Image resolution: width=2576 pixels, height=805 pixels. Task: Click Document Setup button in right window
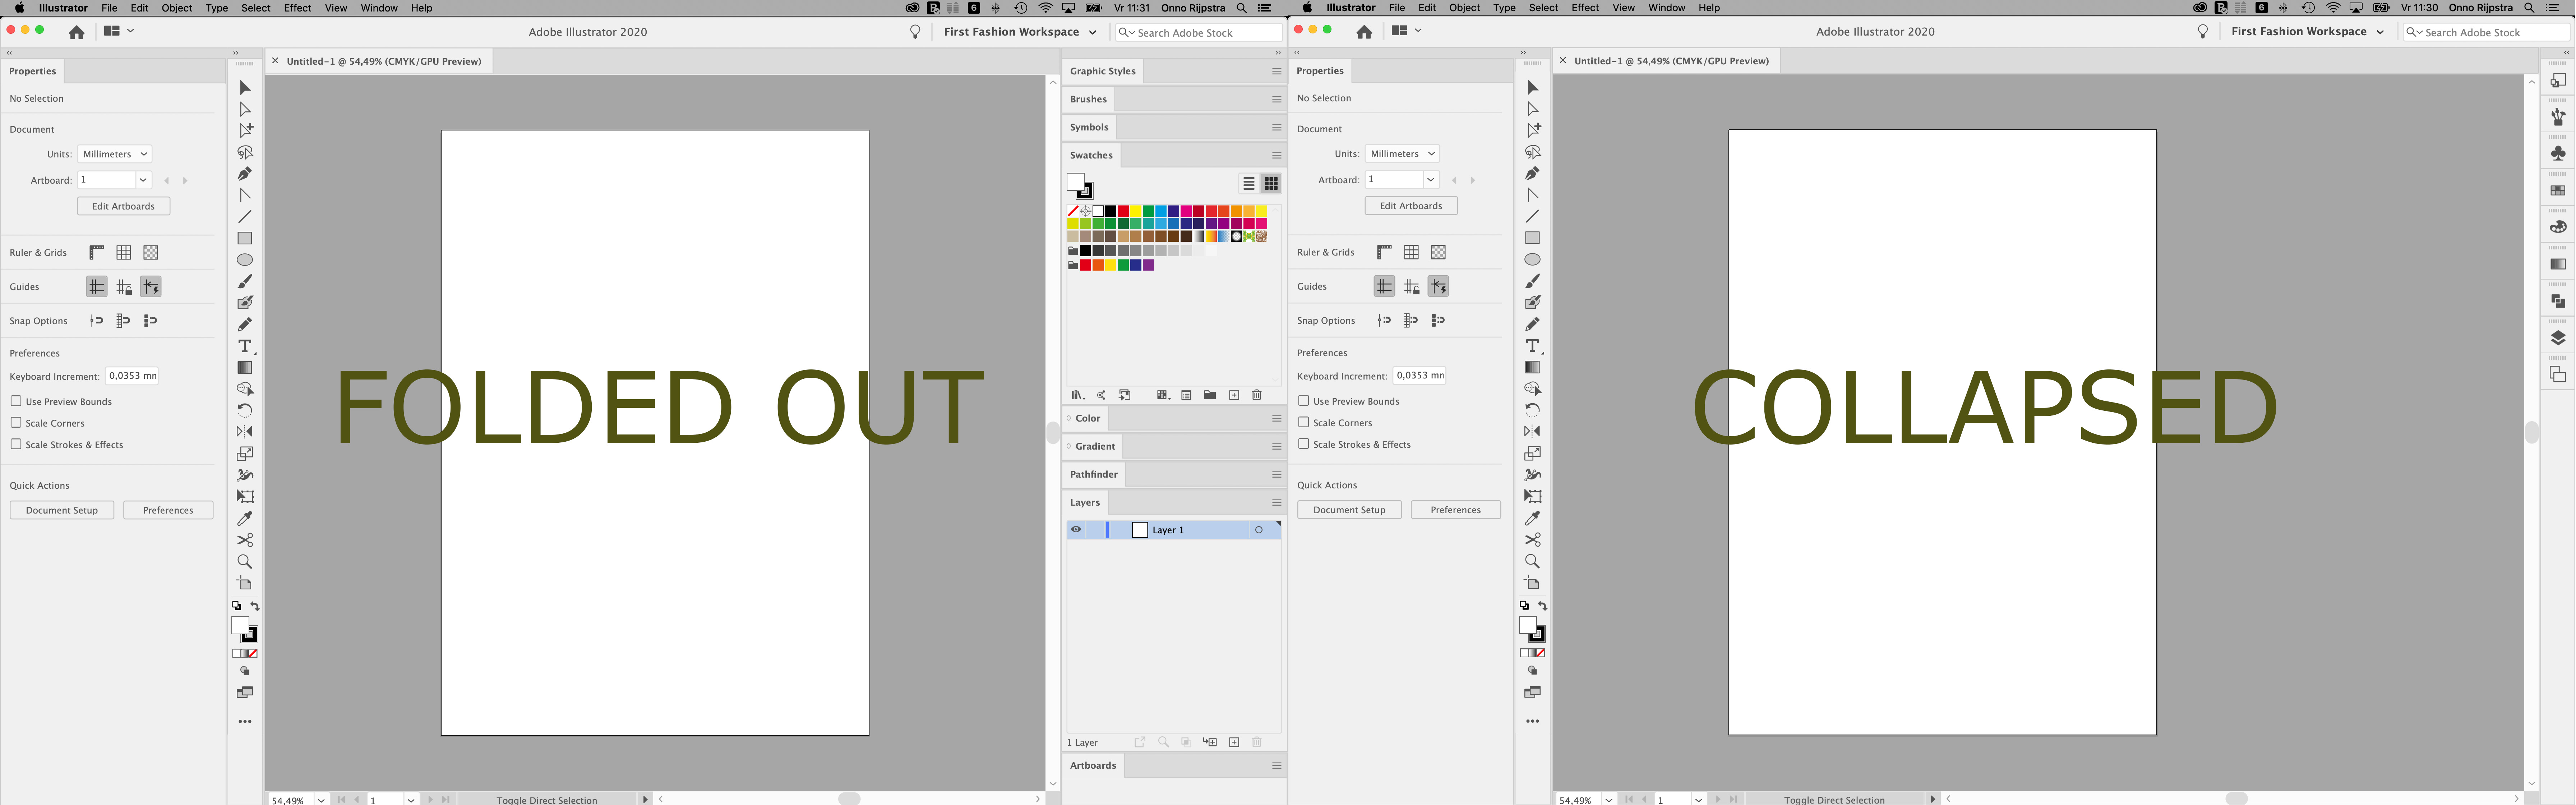(1349, 510)
